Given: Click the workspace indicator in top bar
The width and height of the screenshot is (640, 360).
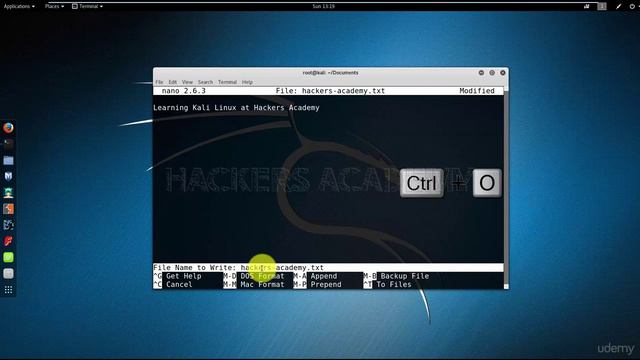Looking at the screenshot, I should coord(602,6).
